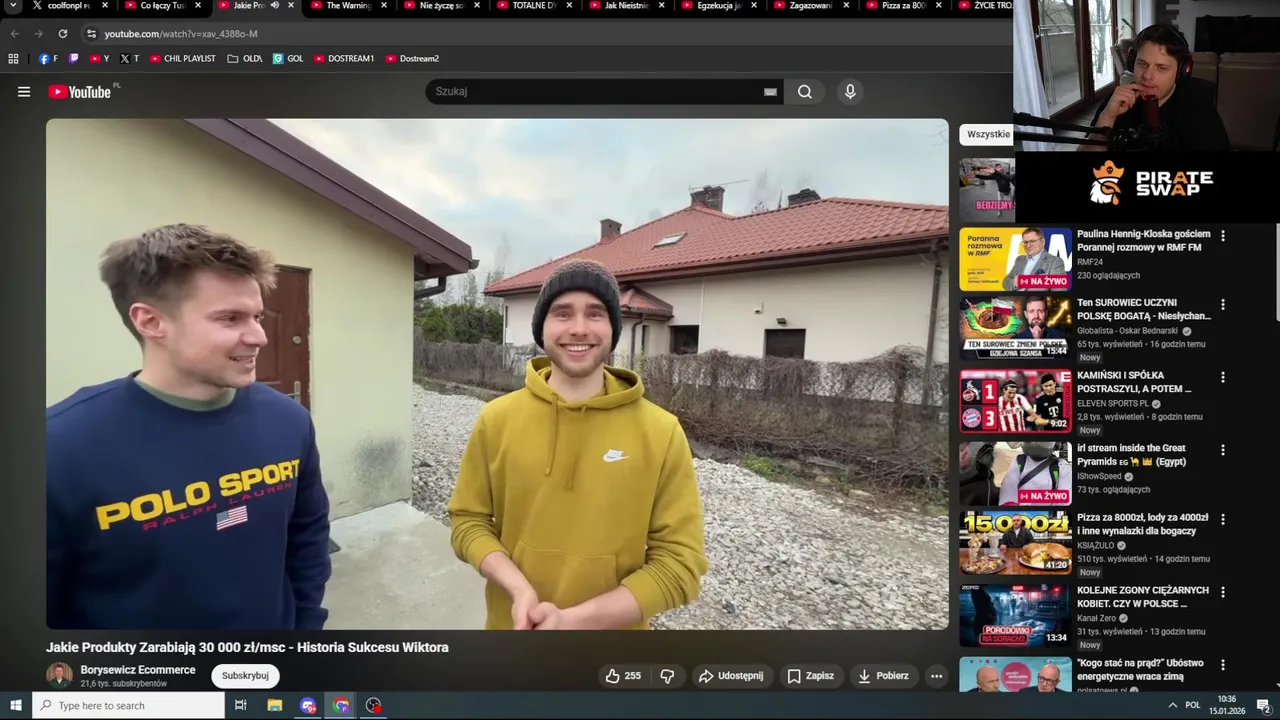
Task: Open options menu for Ten SUROWIEC video
Action: click(x=1222, y=305)
